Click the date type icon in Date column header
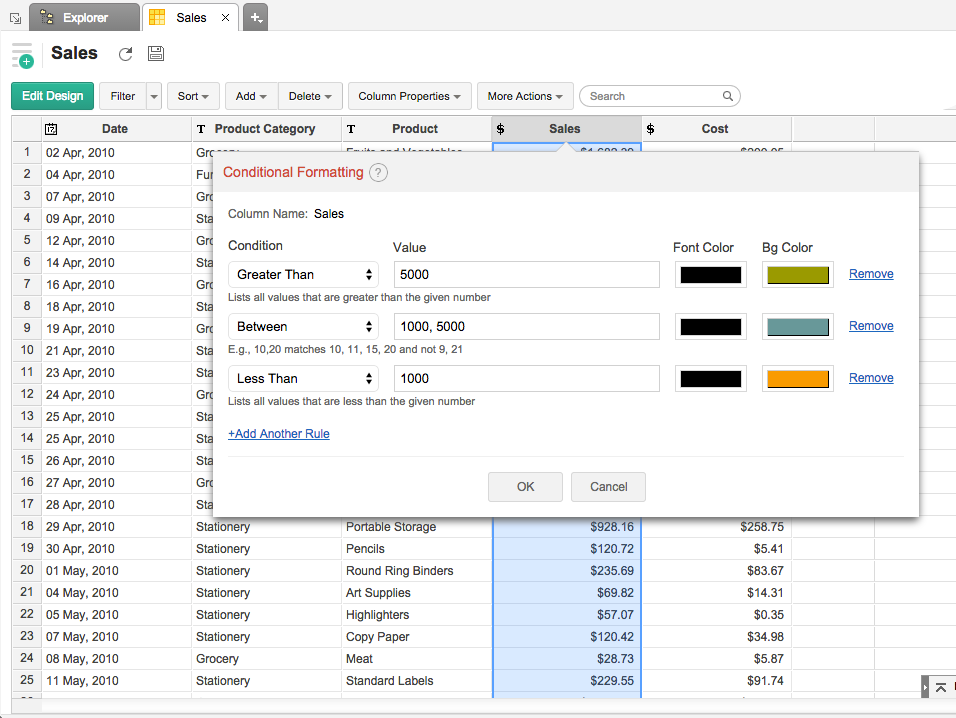The width and height of the screenshot is (956, 718). point(51,129)
